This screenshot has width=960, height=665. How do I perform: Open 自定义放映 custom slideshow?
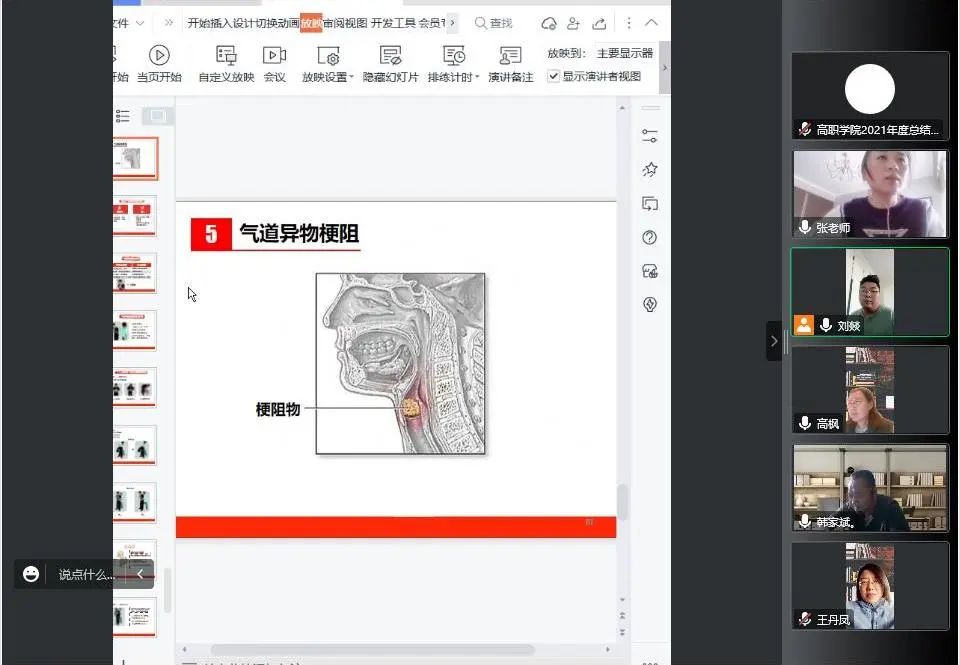226,56
